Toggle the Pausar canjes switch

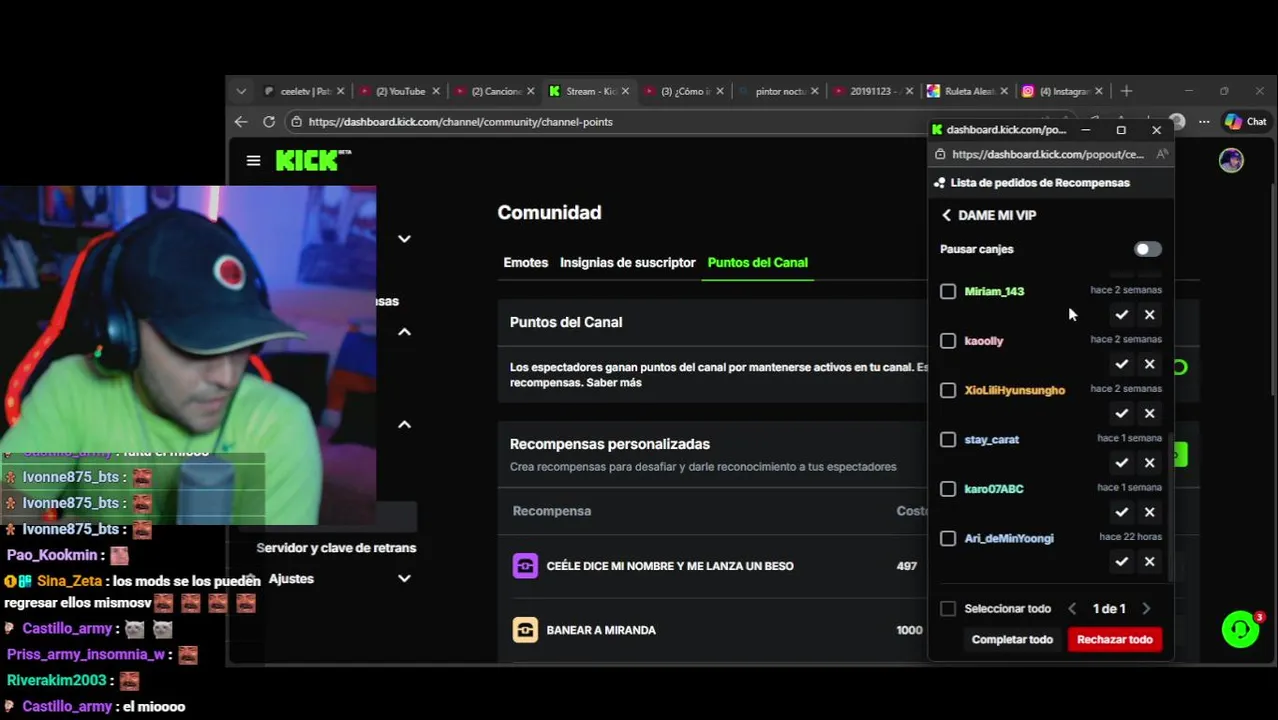coord(1148,249)
